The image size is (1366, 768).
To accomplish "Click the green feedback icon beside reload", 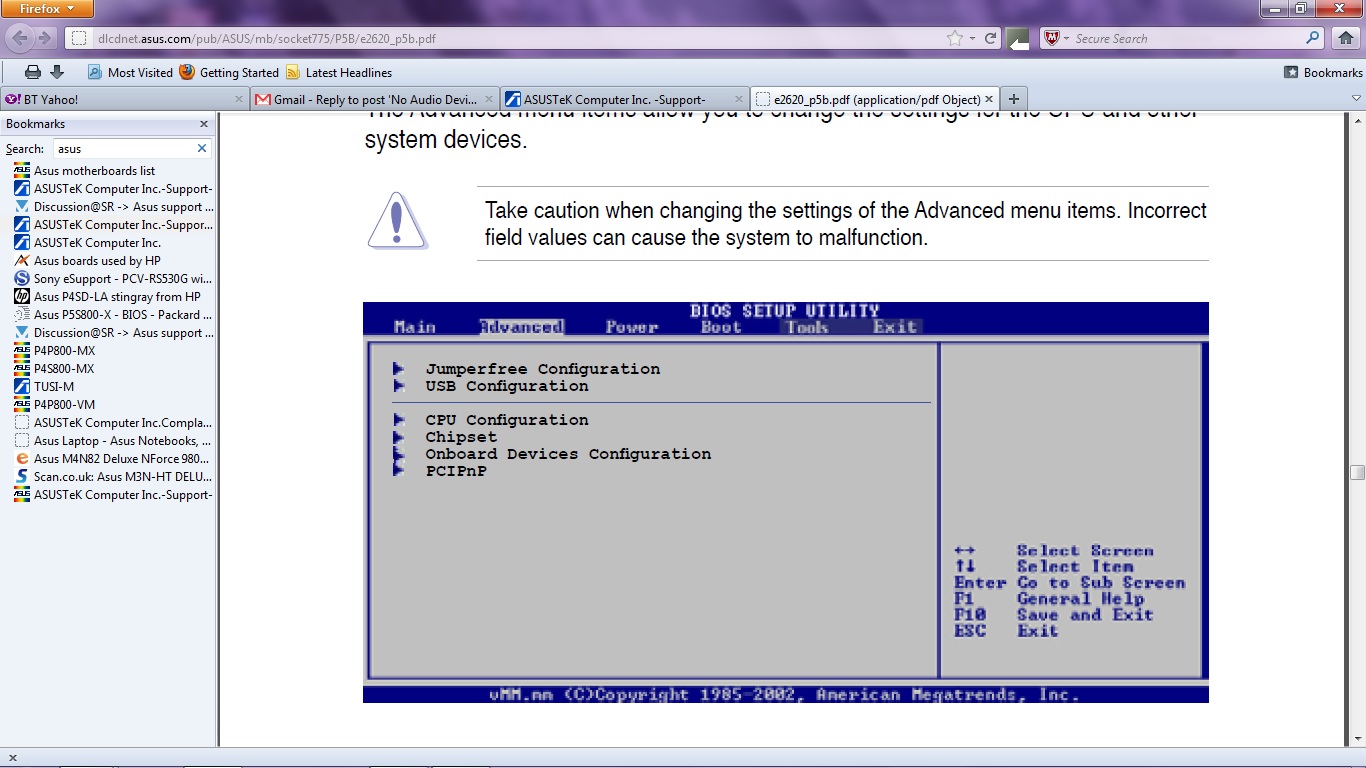I will (1018, 39).
